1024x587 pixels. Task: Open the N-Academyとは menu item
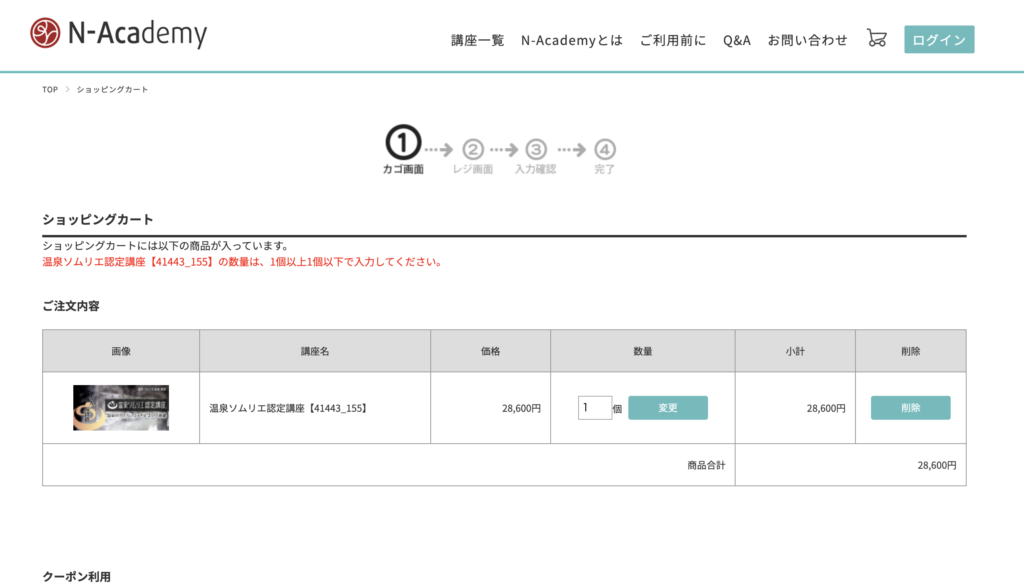(x=571, y=40)
